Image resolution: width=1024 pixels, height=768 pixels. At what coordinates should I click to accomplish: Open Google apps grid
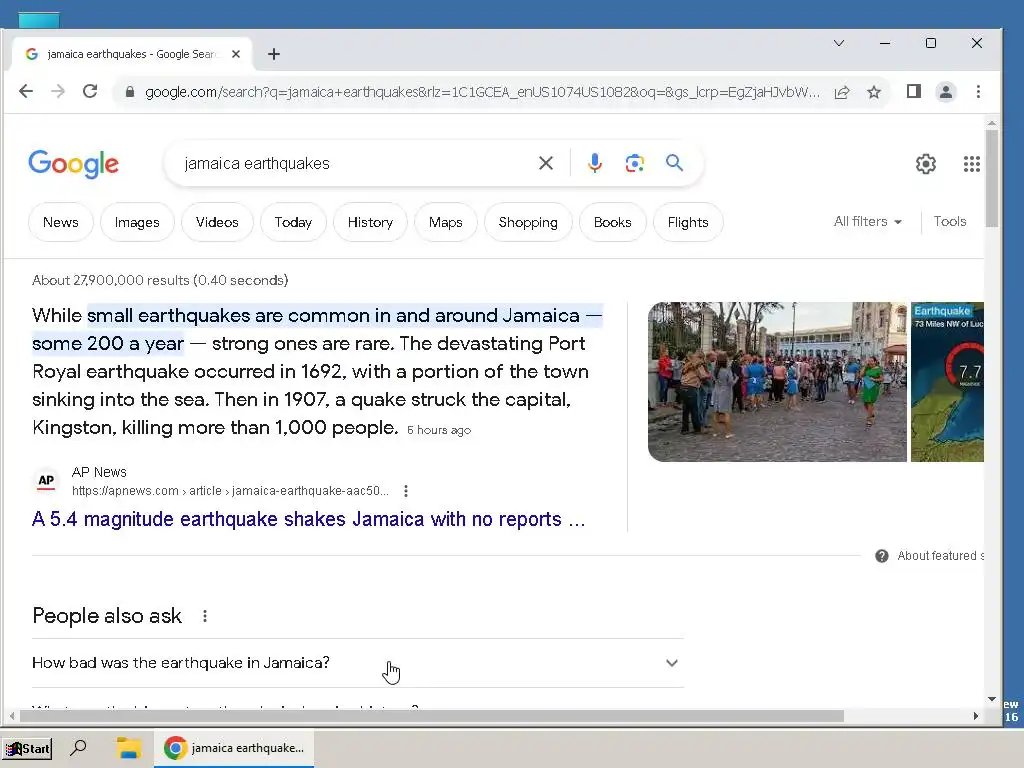[972, 164]
